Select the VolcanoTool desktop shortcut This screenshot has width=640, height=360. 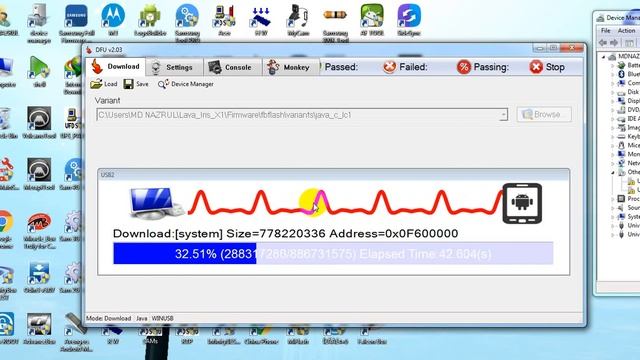[x=39, y=118]
